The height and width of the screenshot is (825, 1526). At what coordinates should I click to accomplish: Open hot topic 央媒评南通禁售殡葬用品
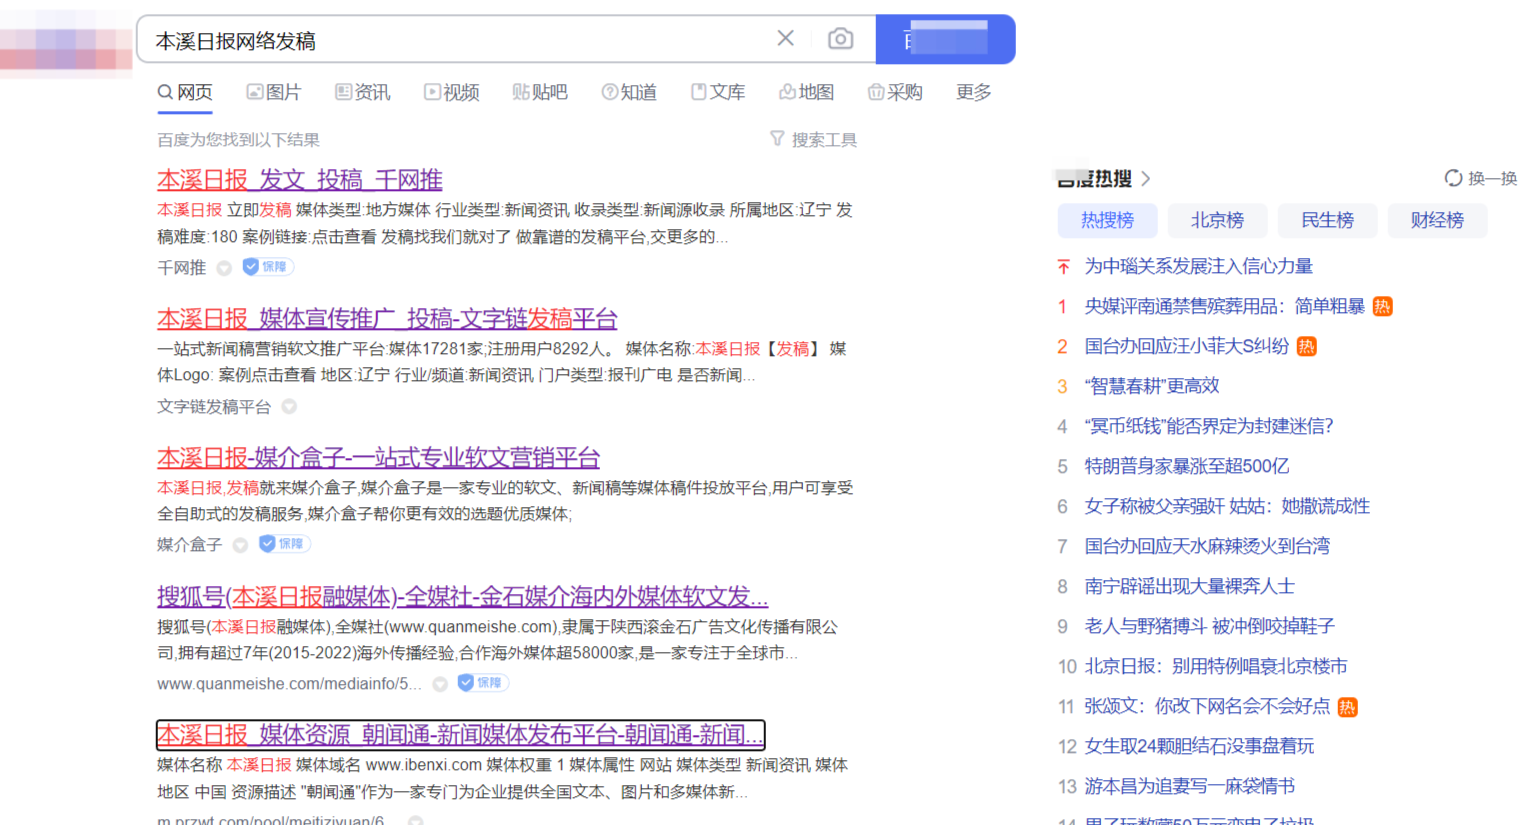[x=1224, y=306]
